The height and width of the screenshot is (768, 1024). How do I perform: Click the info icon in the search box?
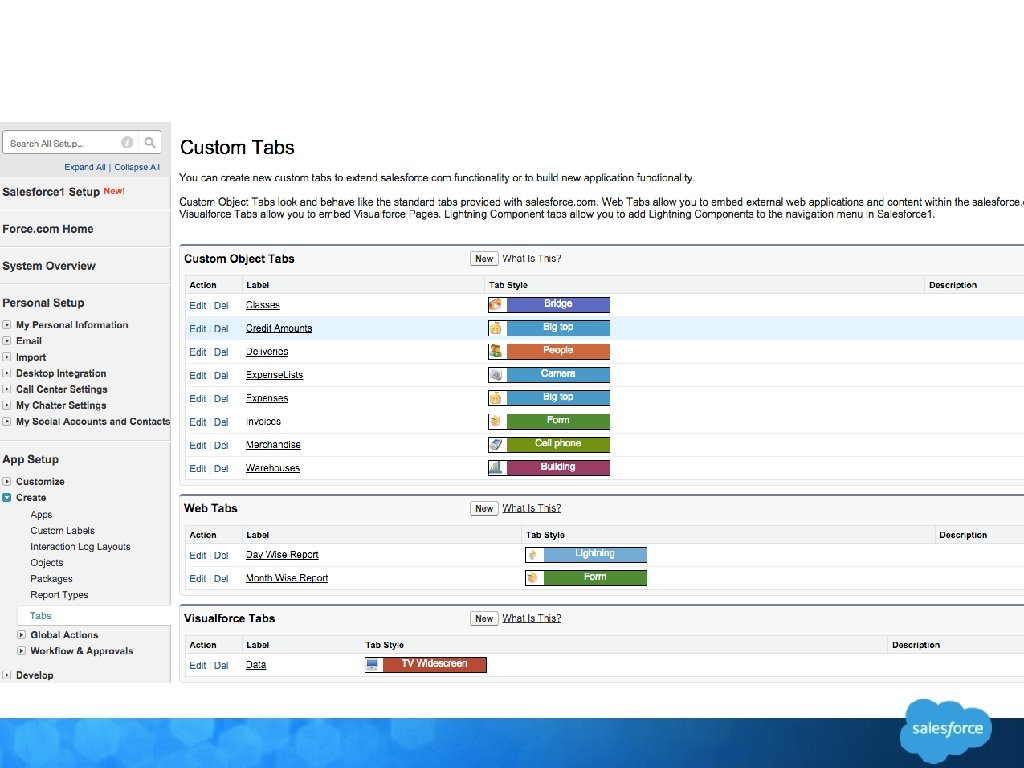[x=127, y=142]
